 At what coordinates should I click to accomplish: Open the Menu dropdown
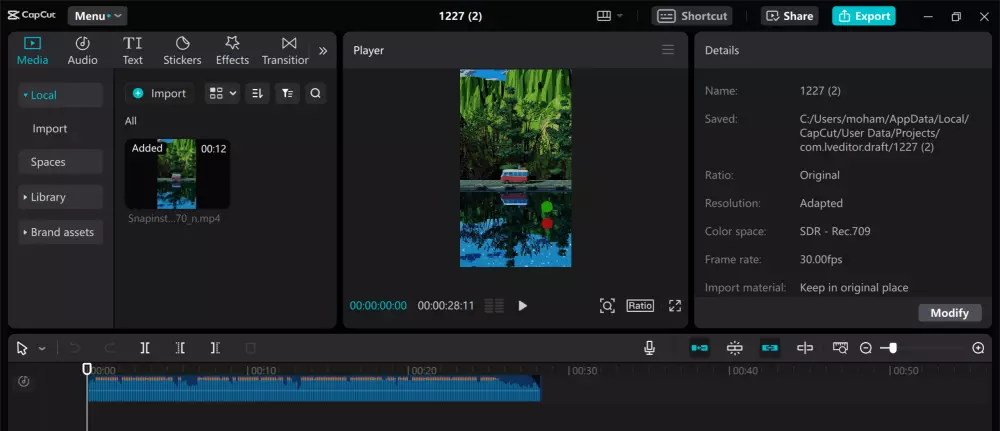98,16
